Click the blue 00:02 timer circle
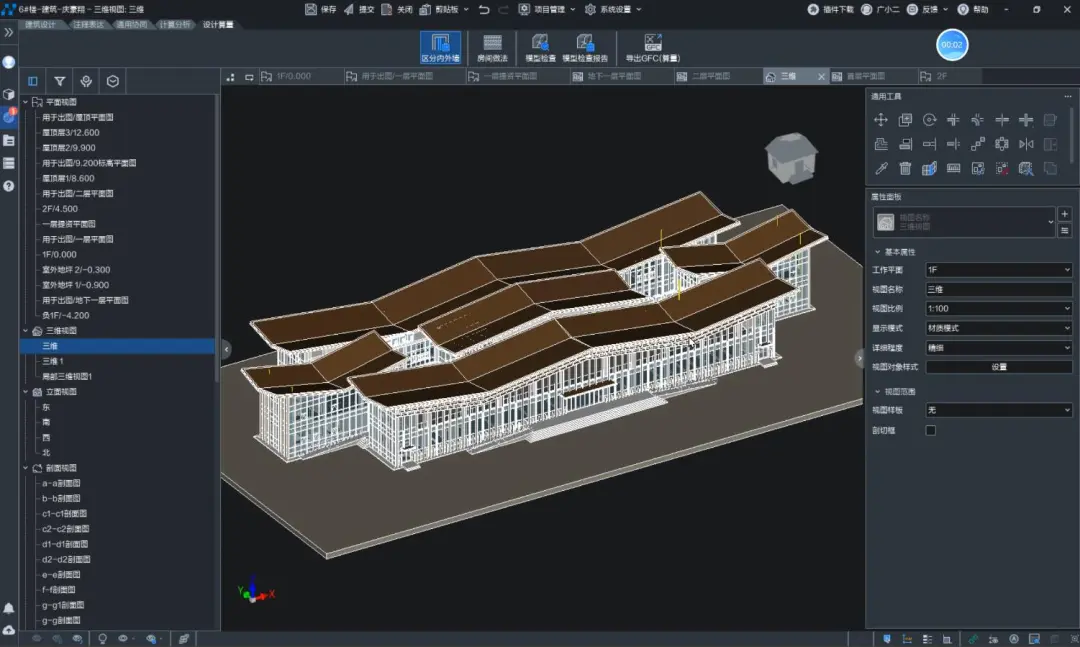Viewport: 1080px width, 647px height. [952, 45]
